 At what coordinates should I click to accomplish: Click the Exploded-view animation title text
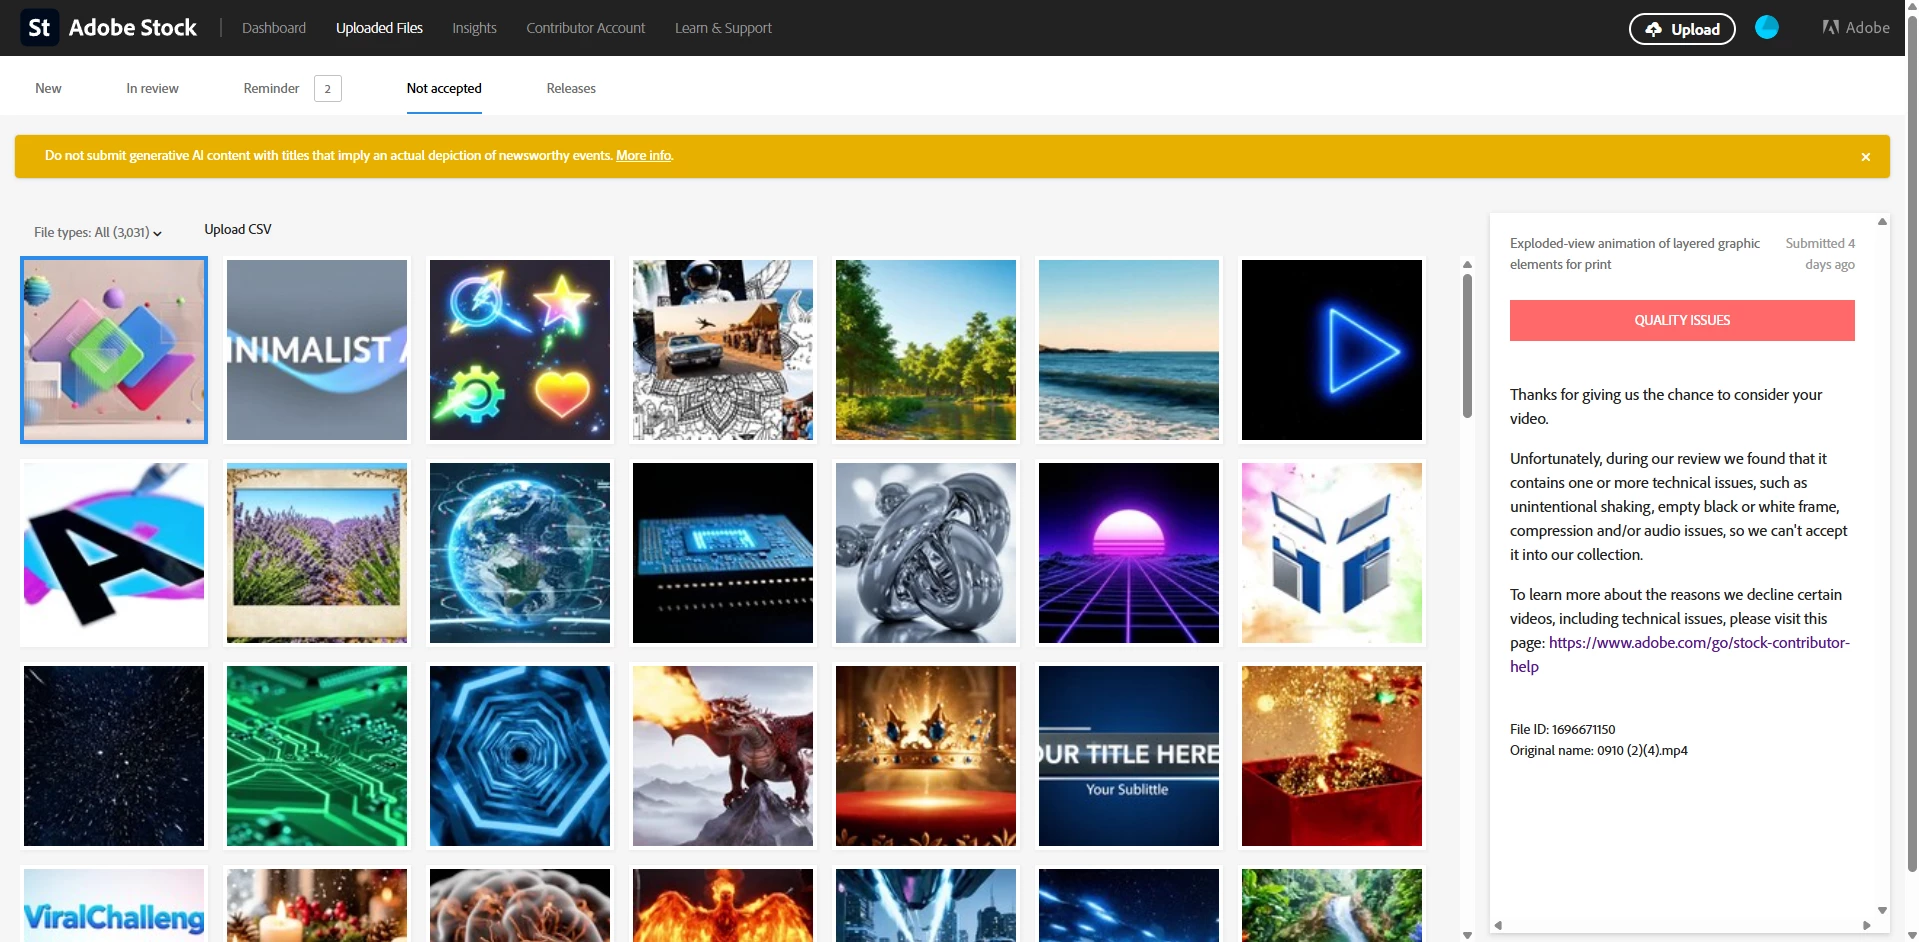pos(1635,254)
